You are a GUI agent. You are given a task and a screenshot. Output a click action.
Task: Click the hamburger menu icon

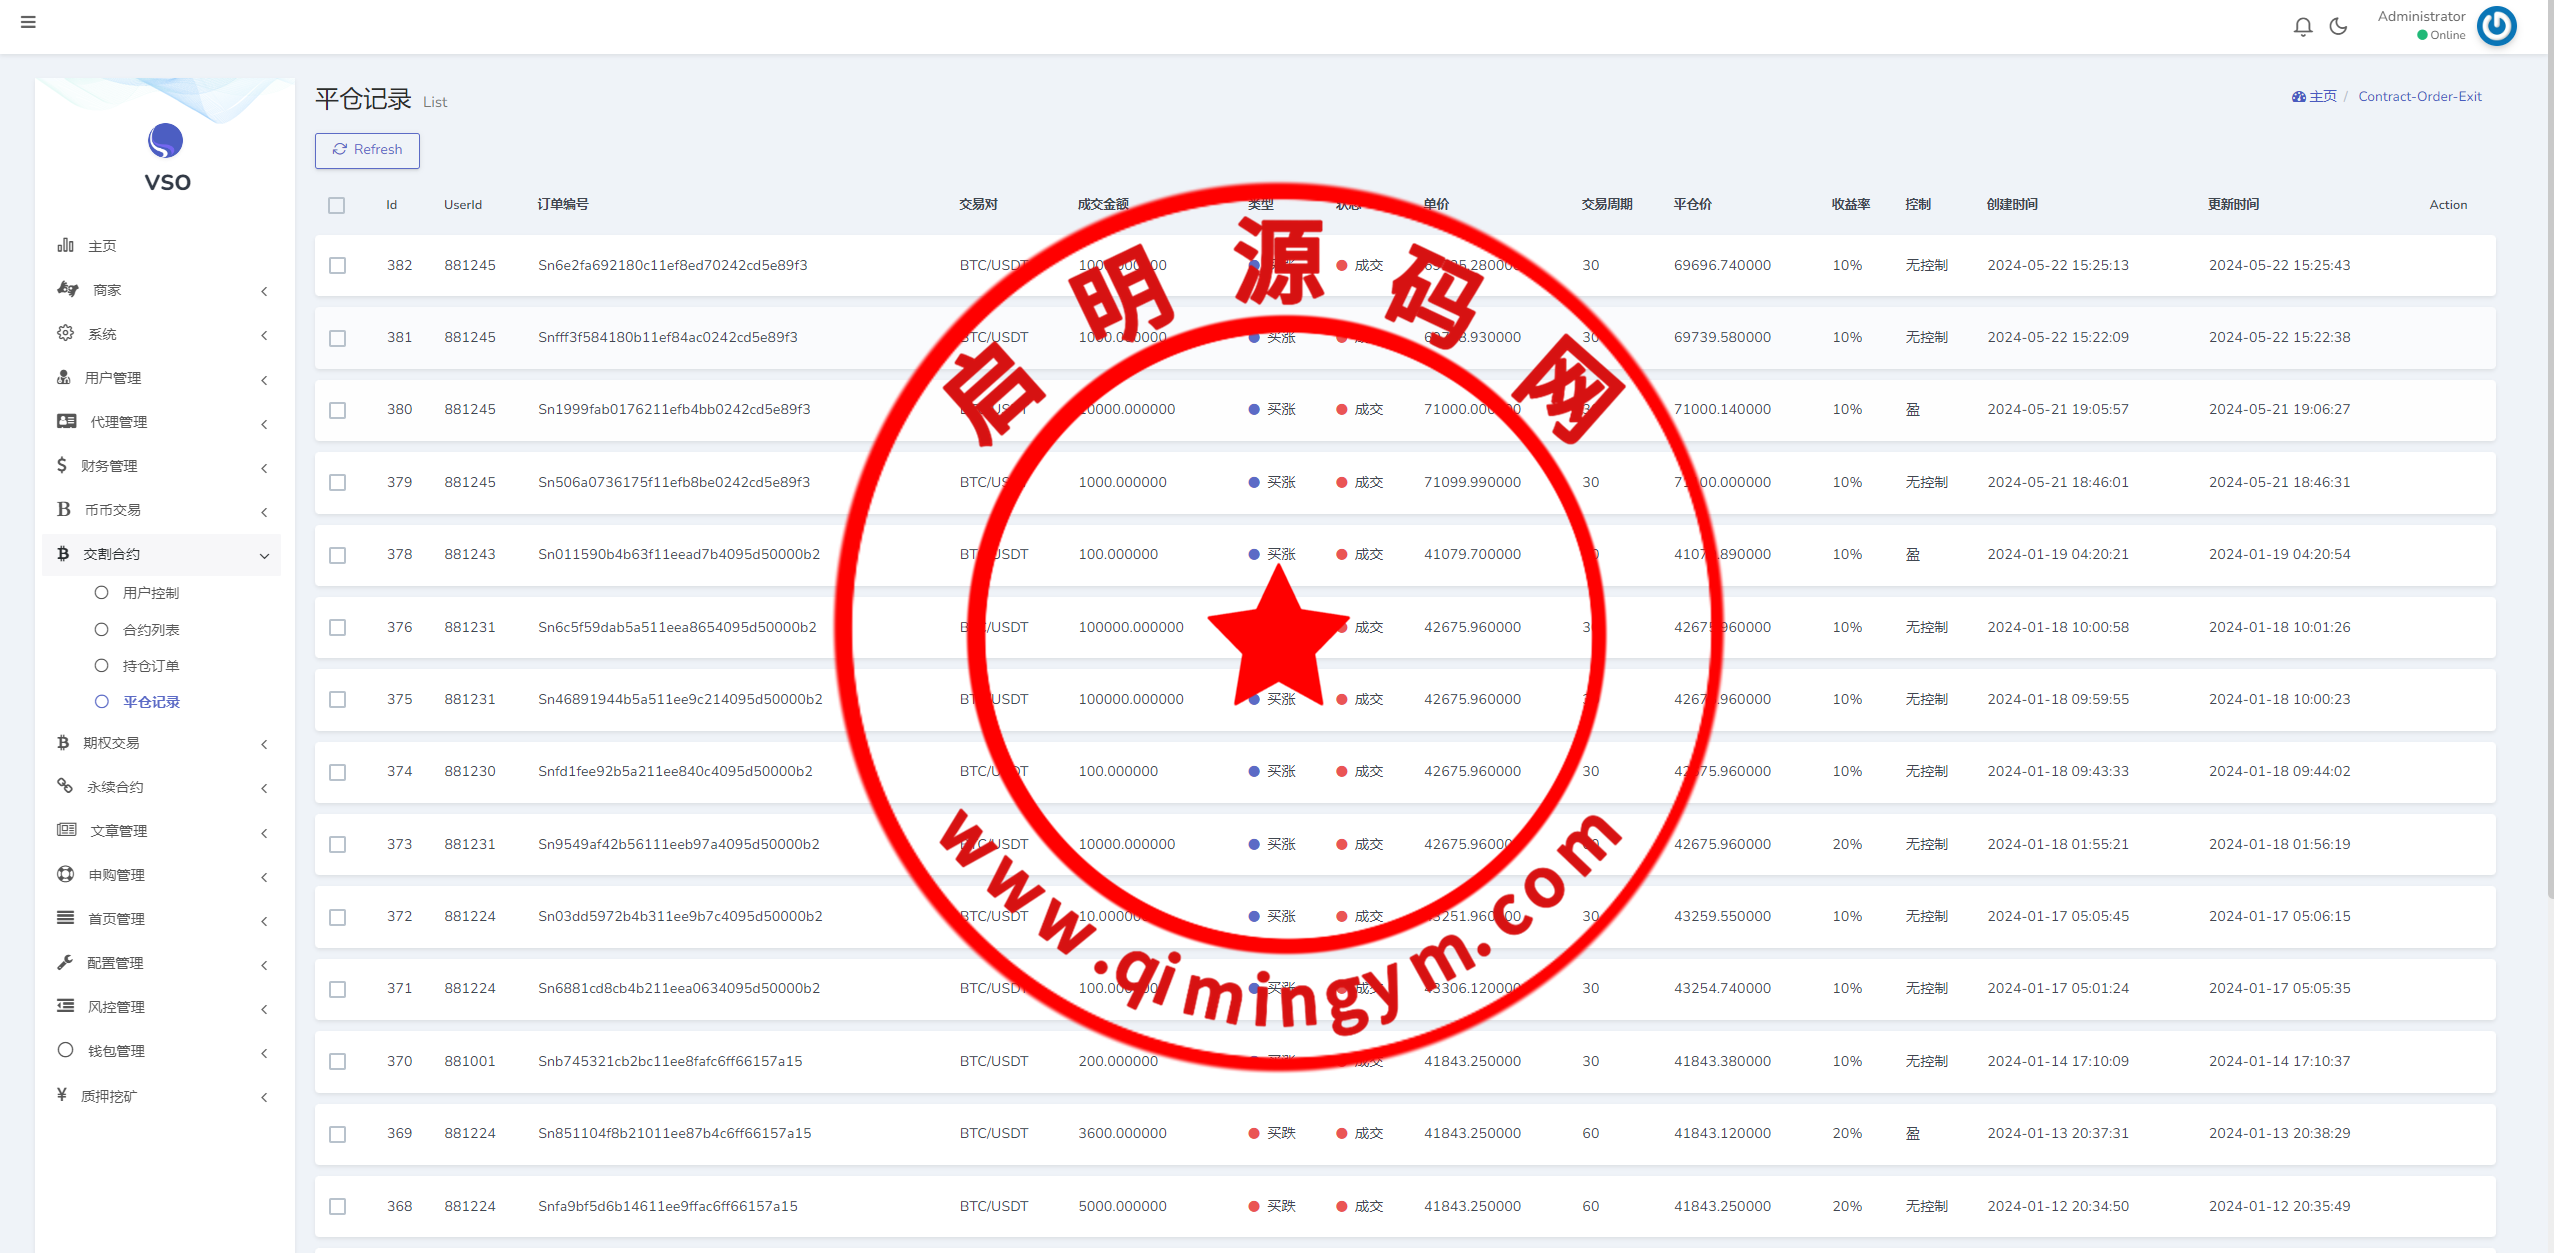(28, 22)
